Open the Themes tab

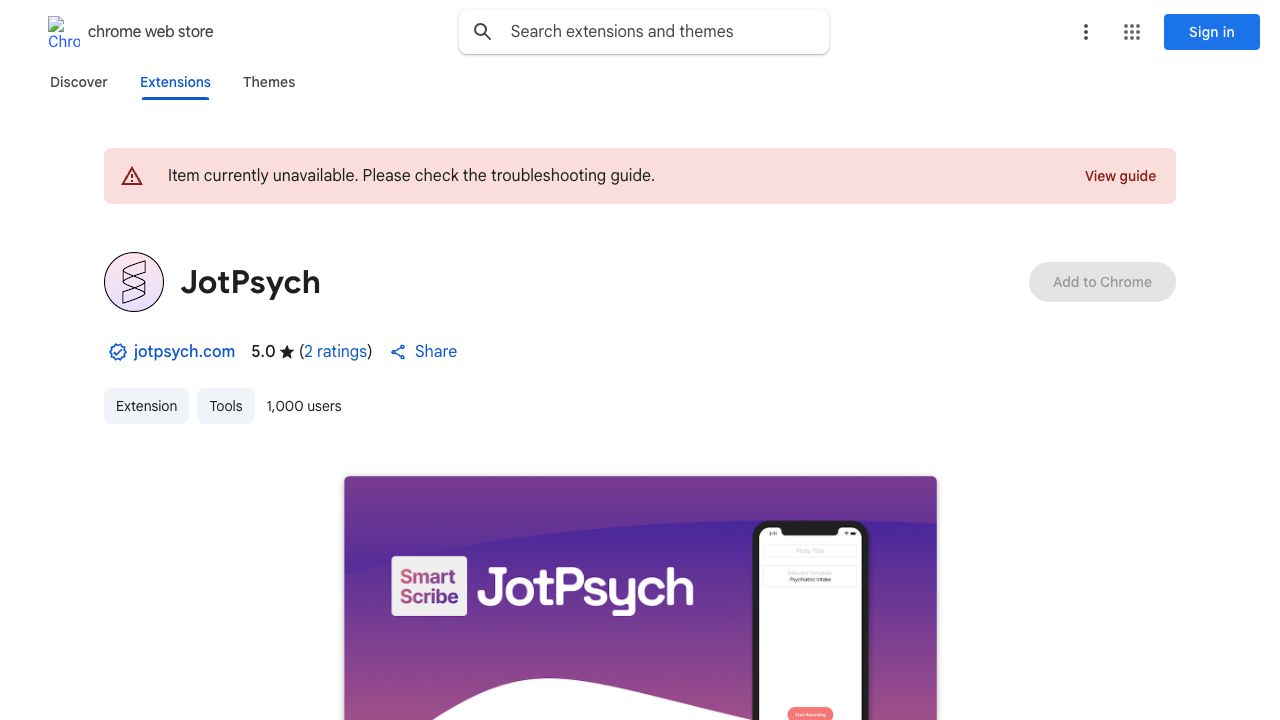point(269,82)
